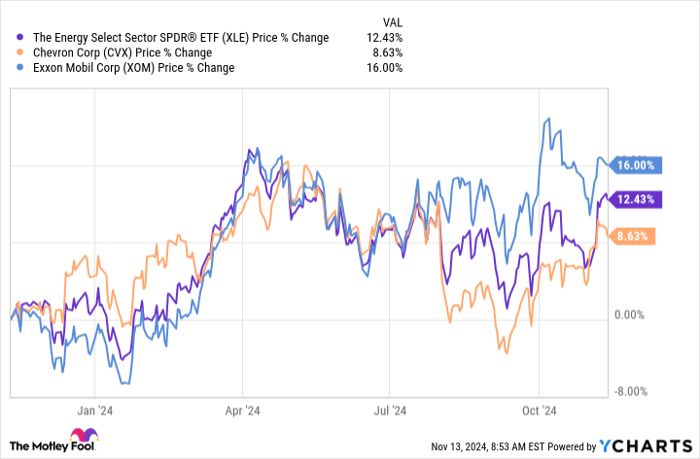
Task: Click the Nov 13, 2024 timestamp text
Action: pyautogui.click(x=488, y=443)
